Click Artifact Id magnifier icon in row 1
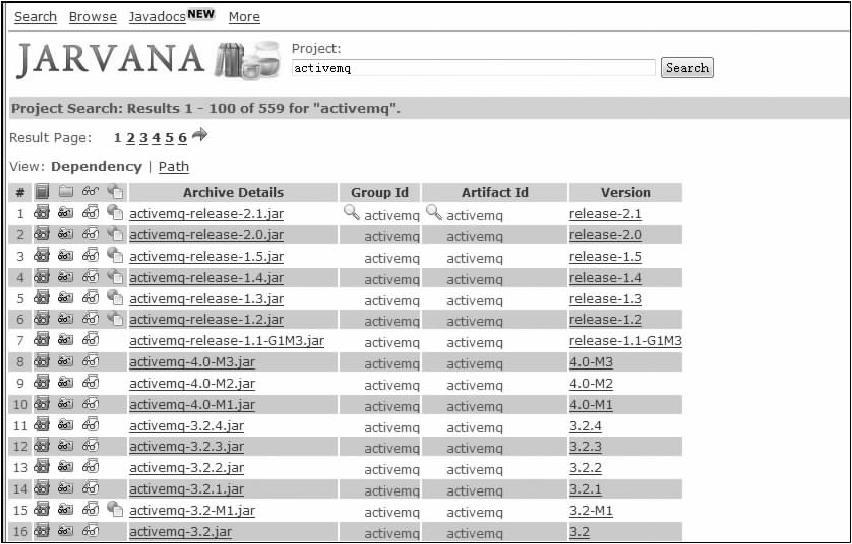 [433, 212]
